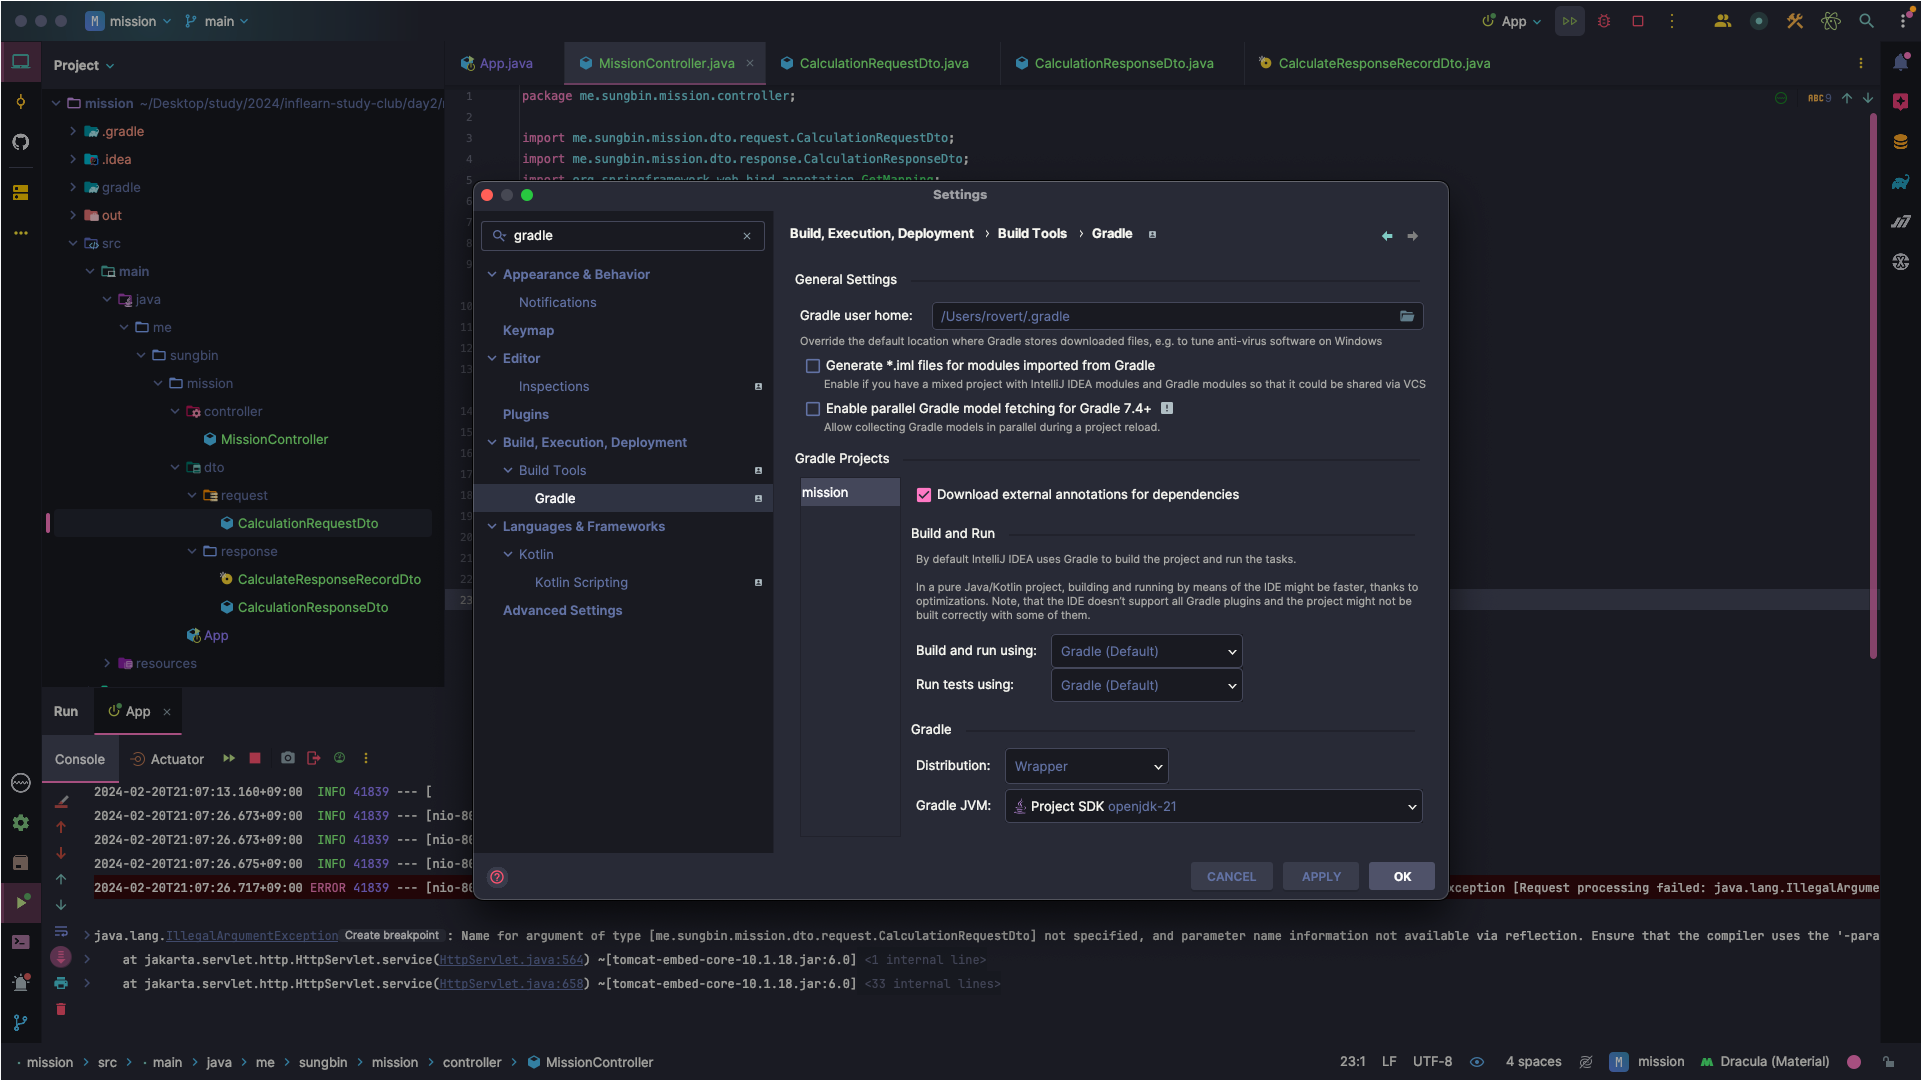
Task: Uncheck Download external annotations for dependencies
Action: point(924,495)
